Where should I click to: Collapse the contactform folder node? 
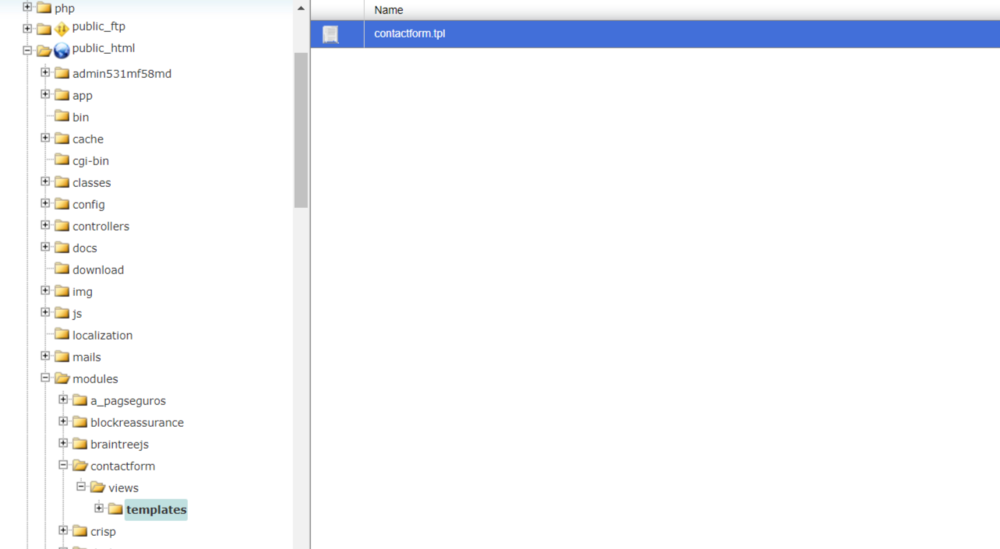coord(63,465)
